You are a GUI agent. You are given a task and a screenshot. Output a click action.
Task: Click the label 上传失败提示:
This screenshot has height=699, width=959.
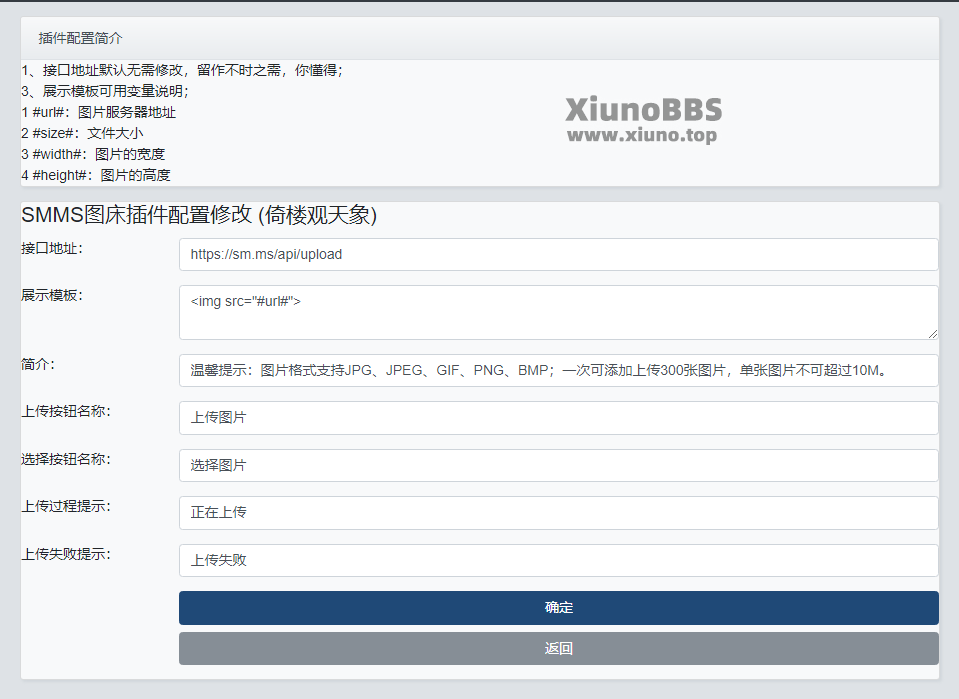tap(66, 554)
